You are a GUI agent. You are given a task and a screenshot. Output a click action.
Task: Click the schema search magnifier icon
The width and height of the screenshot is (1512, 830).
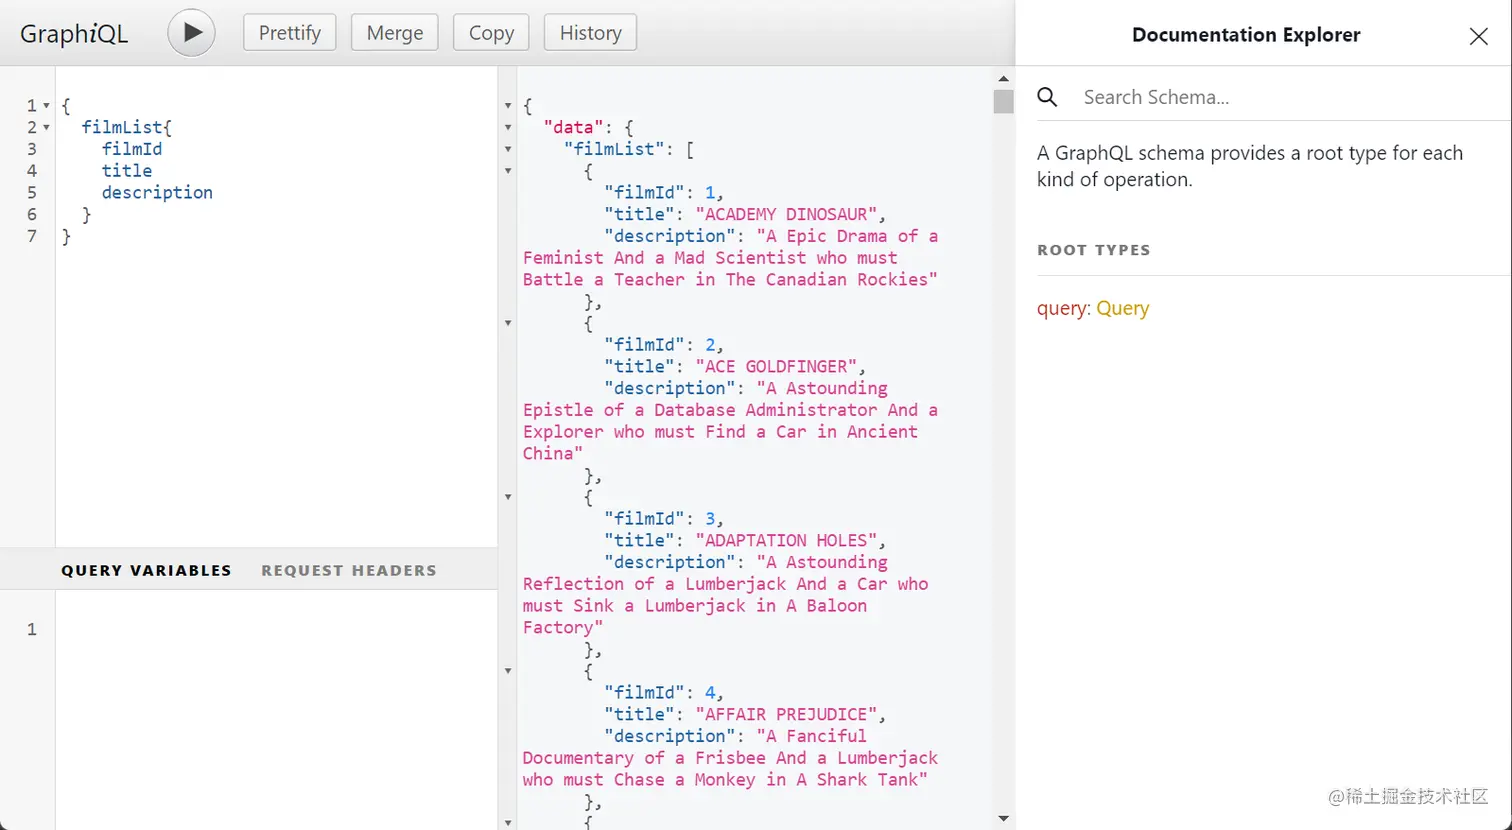(1047, 97)
